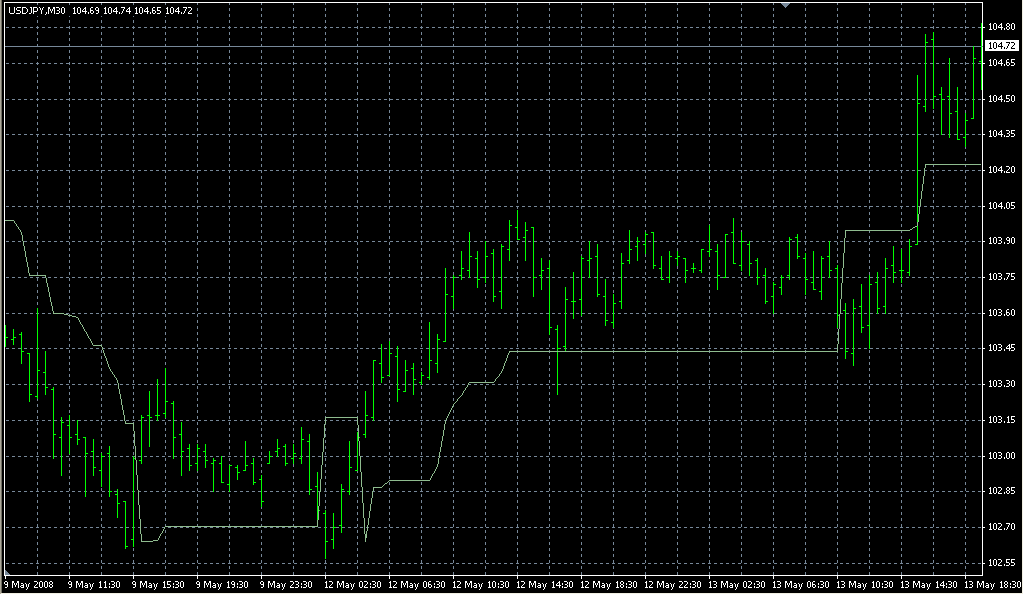1024x594 pixels.
Task: Click the 103.90 price scale label
Action: [1000, 241]
